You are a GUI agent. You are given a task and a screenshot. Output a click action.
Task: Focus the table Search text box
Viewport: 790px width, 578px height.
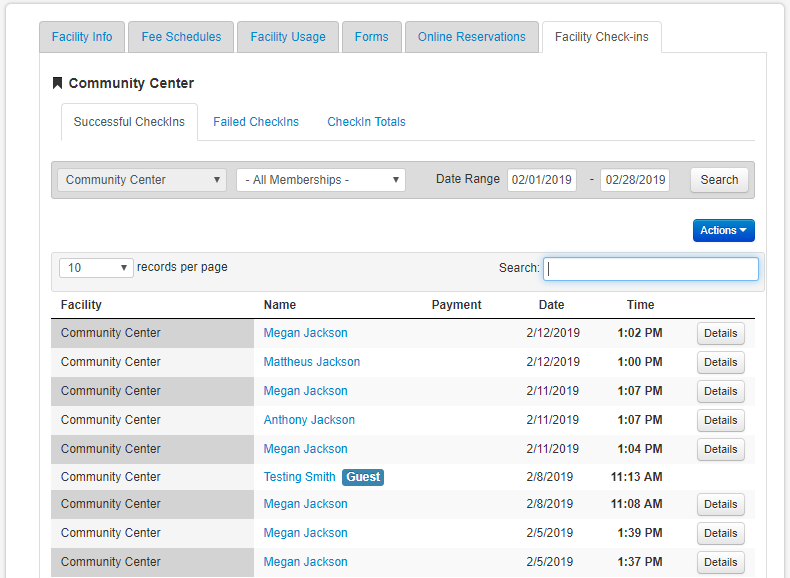(x=650, y=268)
